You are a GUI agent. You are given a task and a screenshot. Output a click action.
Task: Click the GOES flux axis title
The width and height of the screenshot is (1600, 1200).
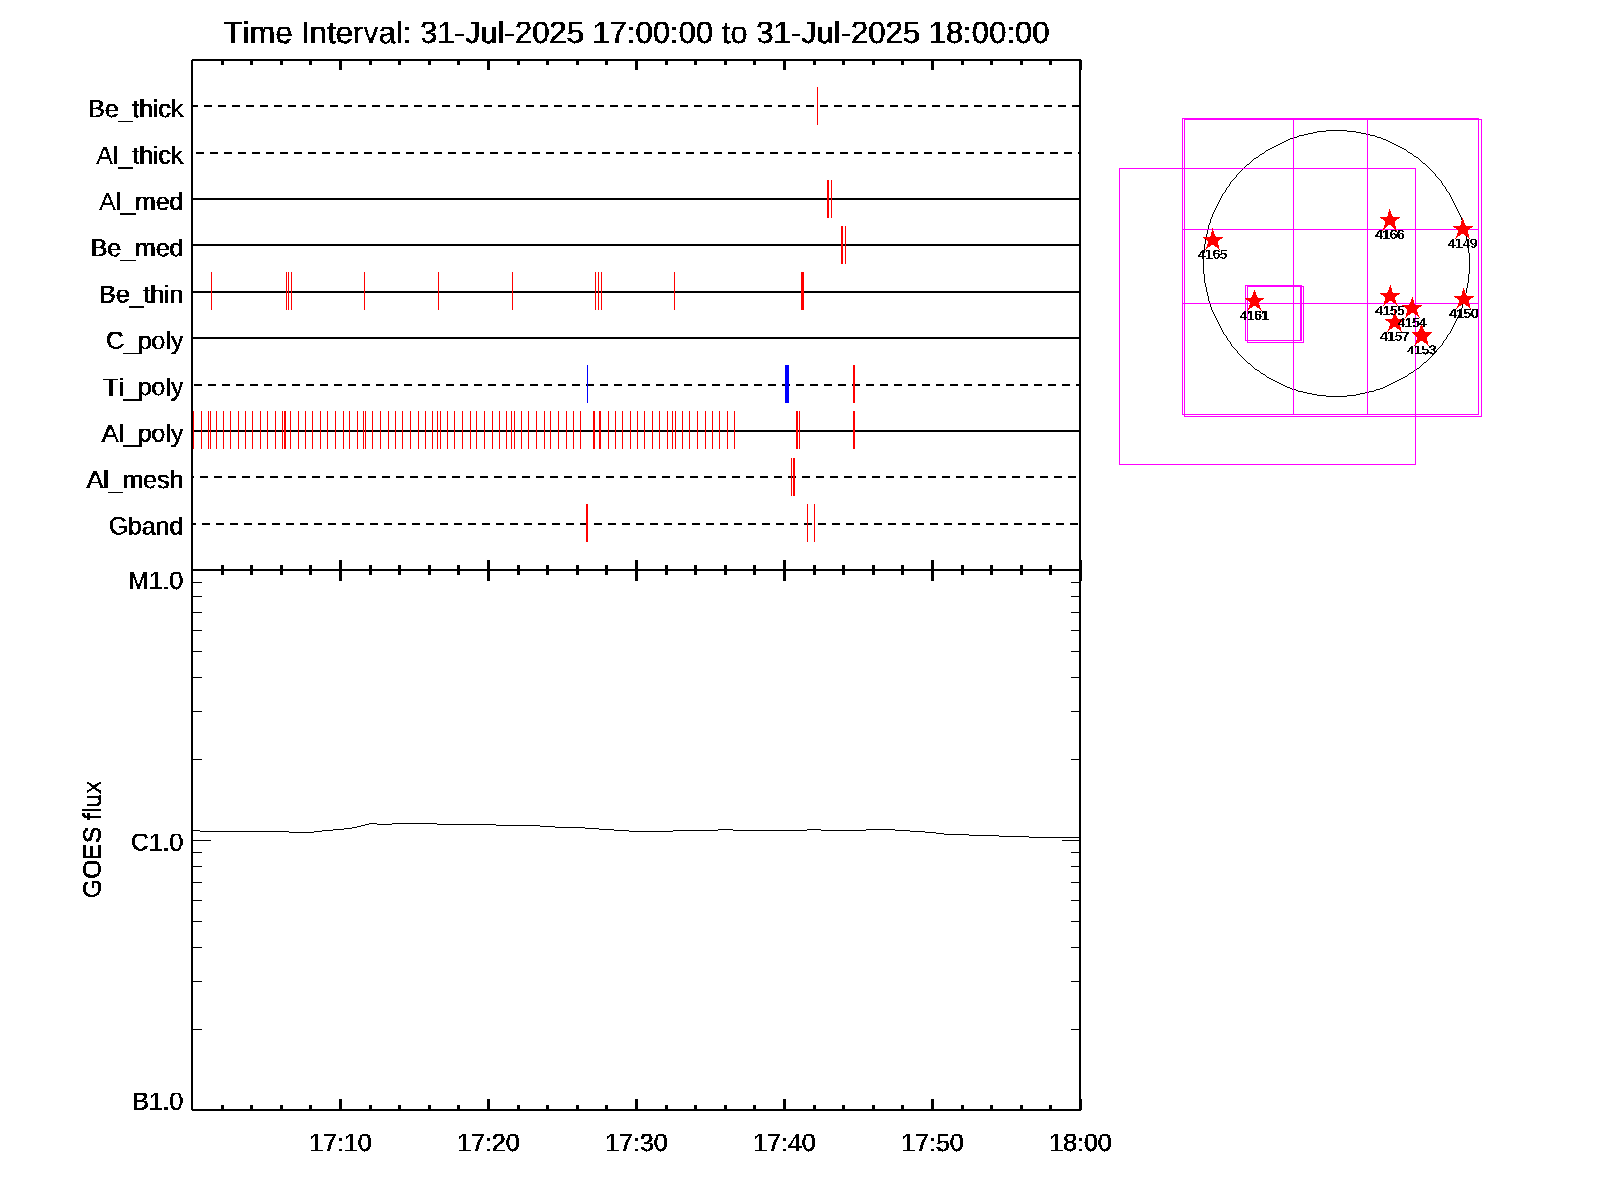pyautogui.click(x=92, y=839)
